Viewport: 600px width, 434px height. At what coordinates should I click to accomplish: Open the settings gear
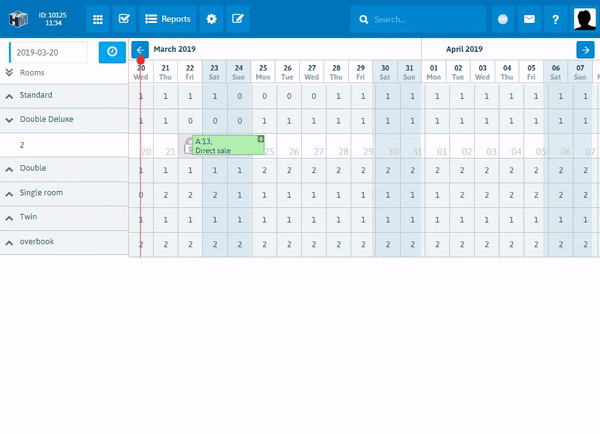211,19
